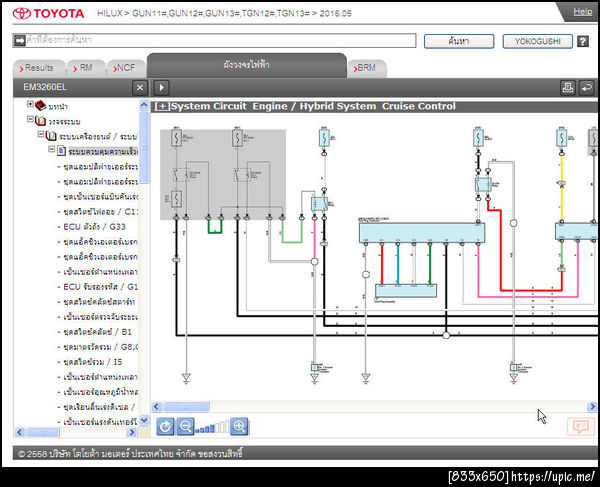
Task: Open the Help link
Action: 582,12
